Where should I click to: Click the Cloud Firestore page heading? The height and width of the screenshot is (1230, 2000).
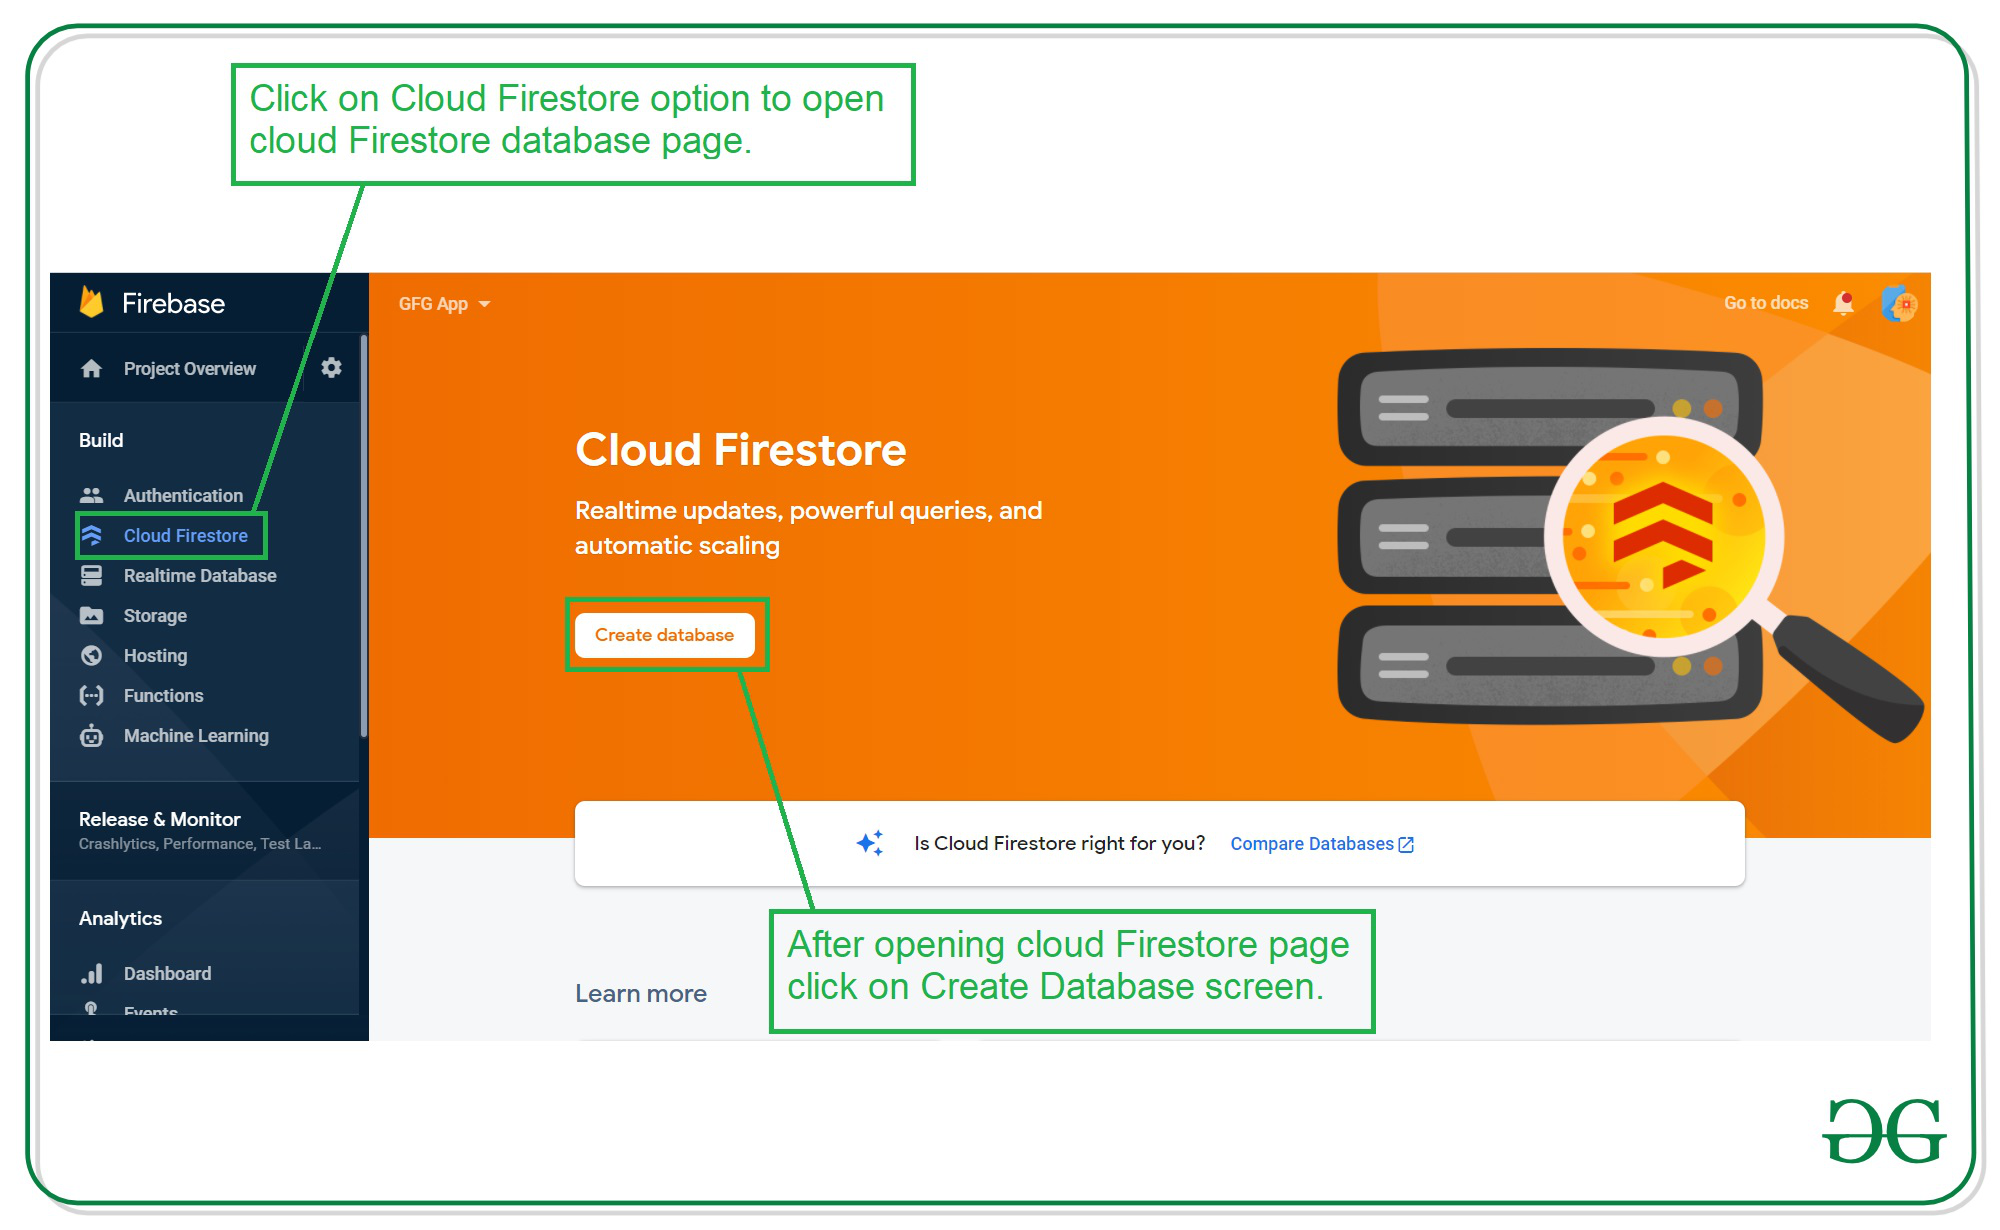pyautogui.click(x=740, y=450)
